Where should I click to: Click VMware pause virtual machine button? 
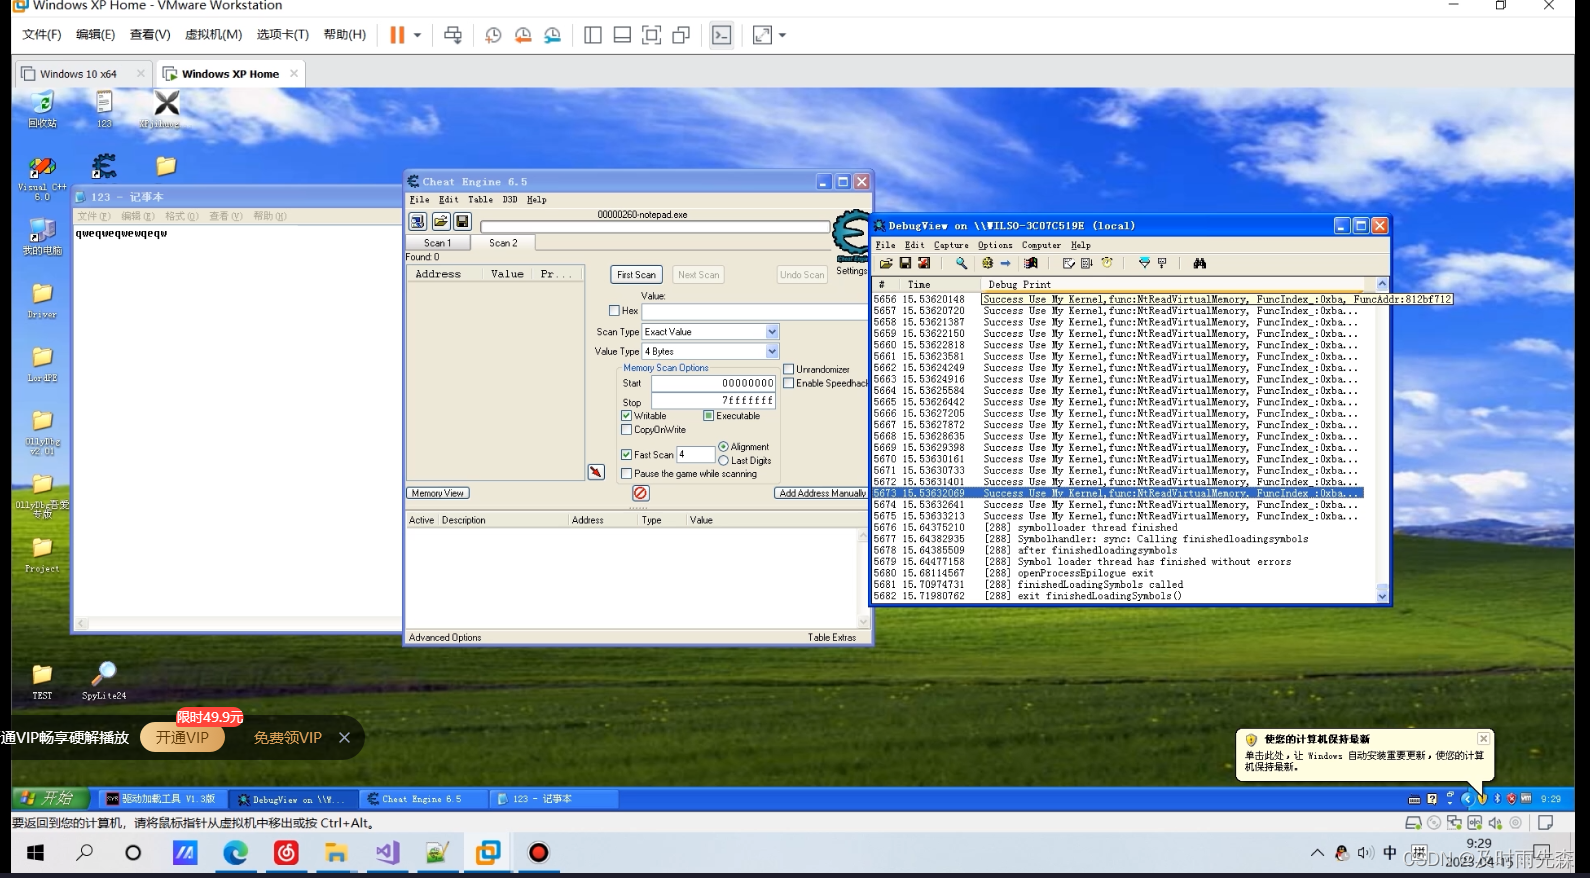click(x=397, y=35)
